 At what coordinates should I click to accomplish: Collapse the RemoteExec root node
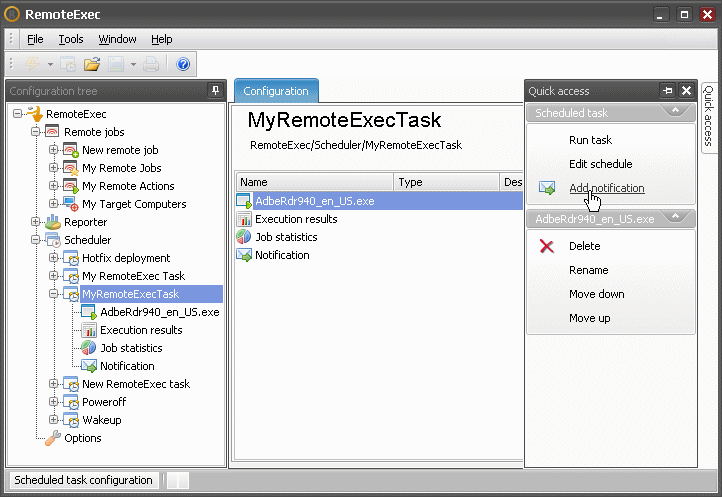pos(17,113)
